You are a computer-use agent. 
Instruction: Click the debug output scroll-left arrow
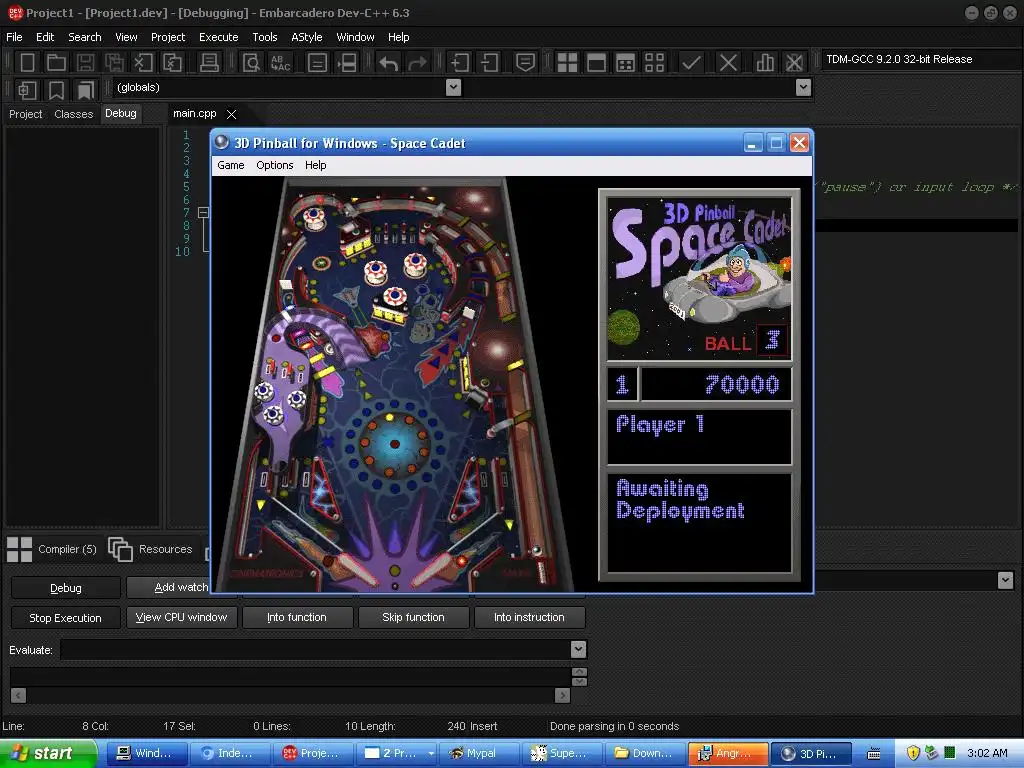[18, 696]
